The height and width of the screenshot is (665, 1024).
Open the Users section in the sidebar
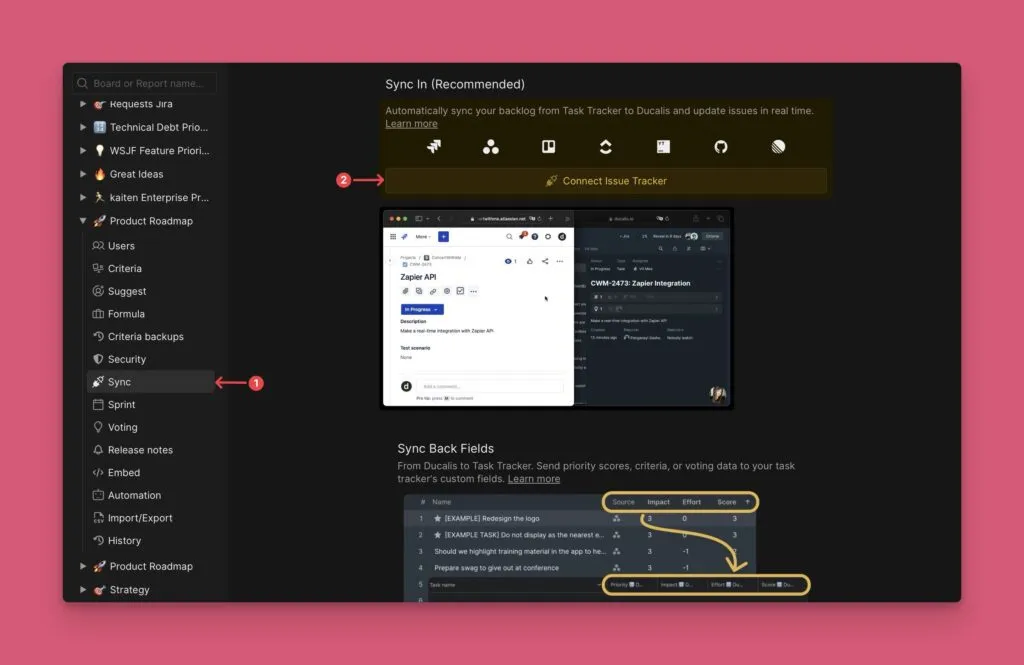click(124, 245)
